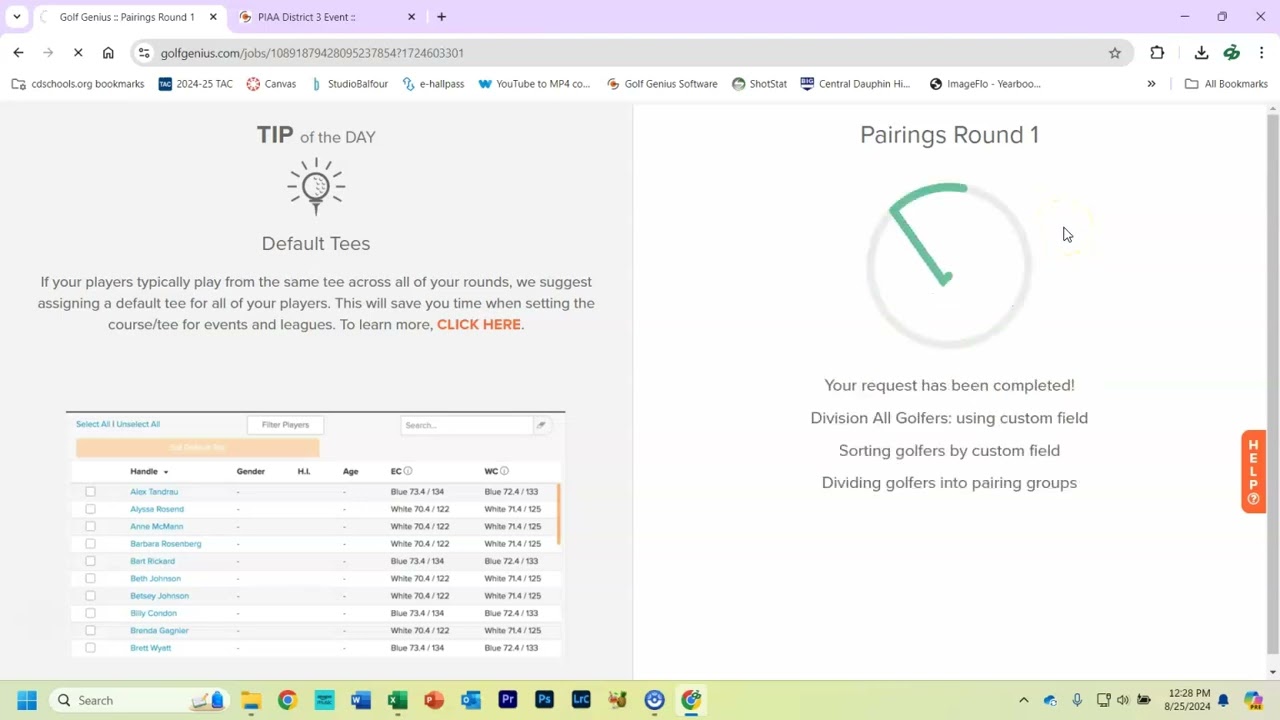The width and height of the screenshot is (1280, 720).
Task: Click the Handle column sort arrow
Action: 166,472
